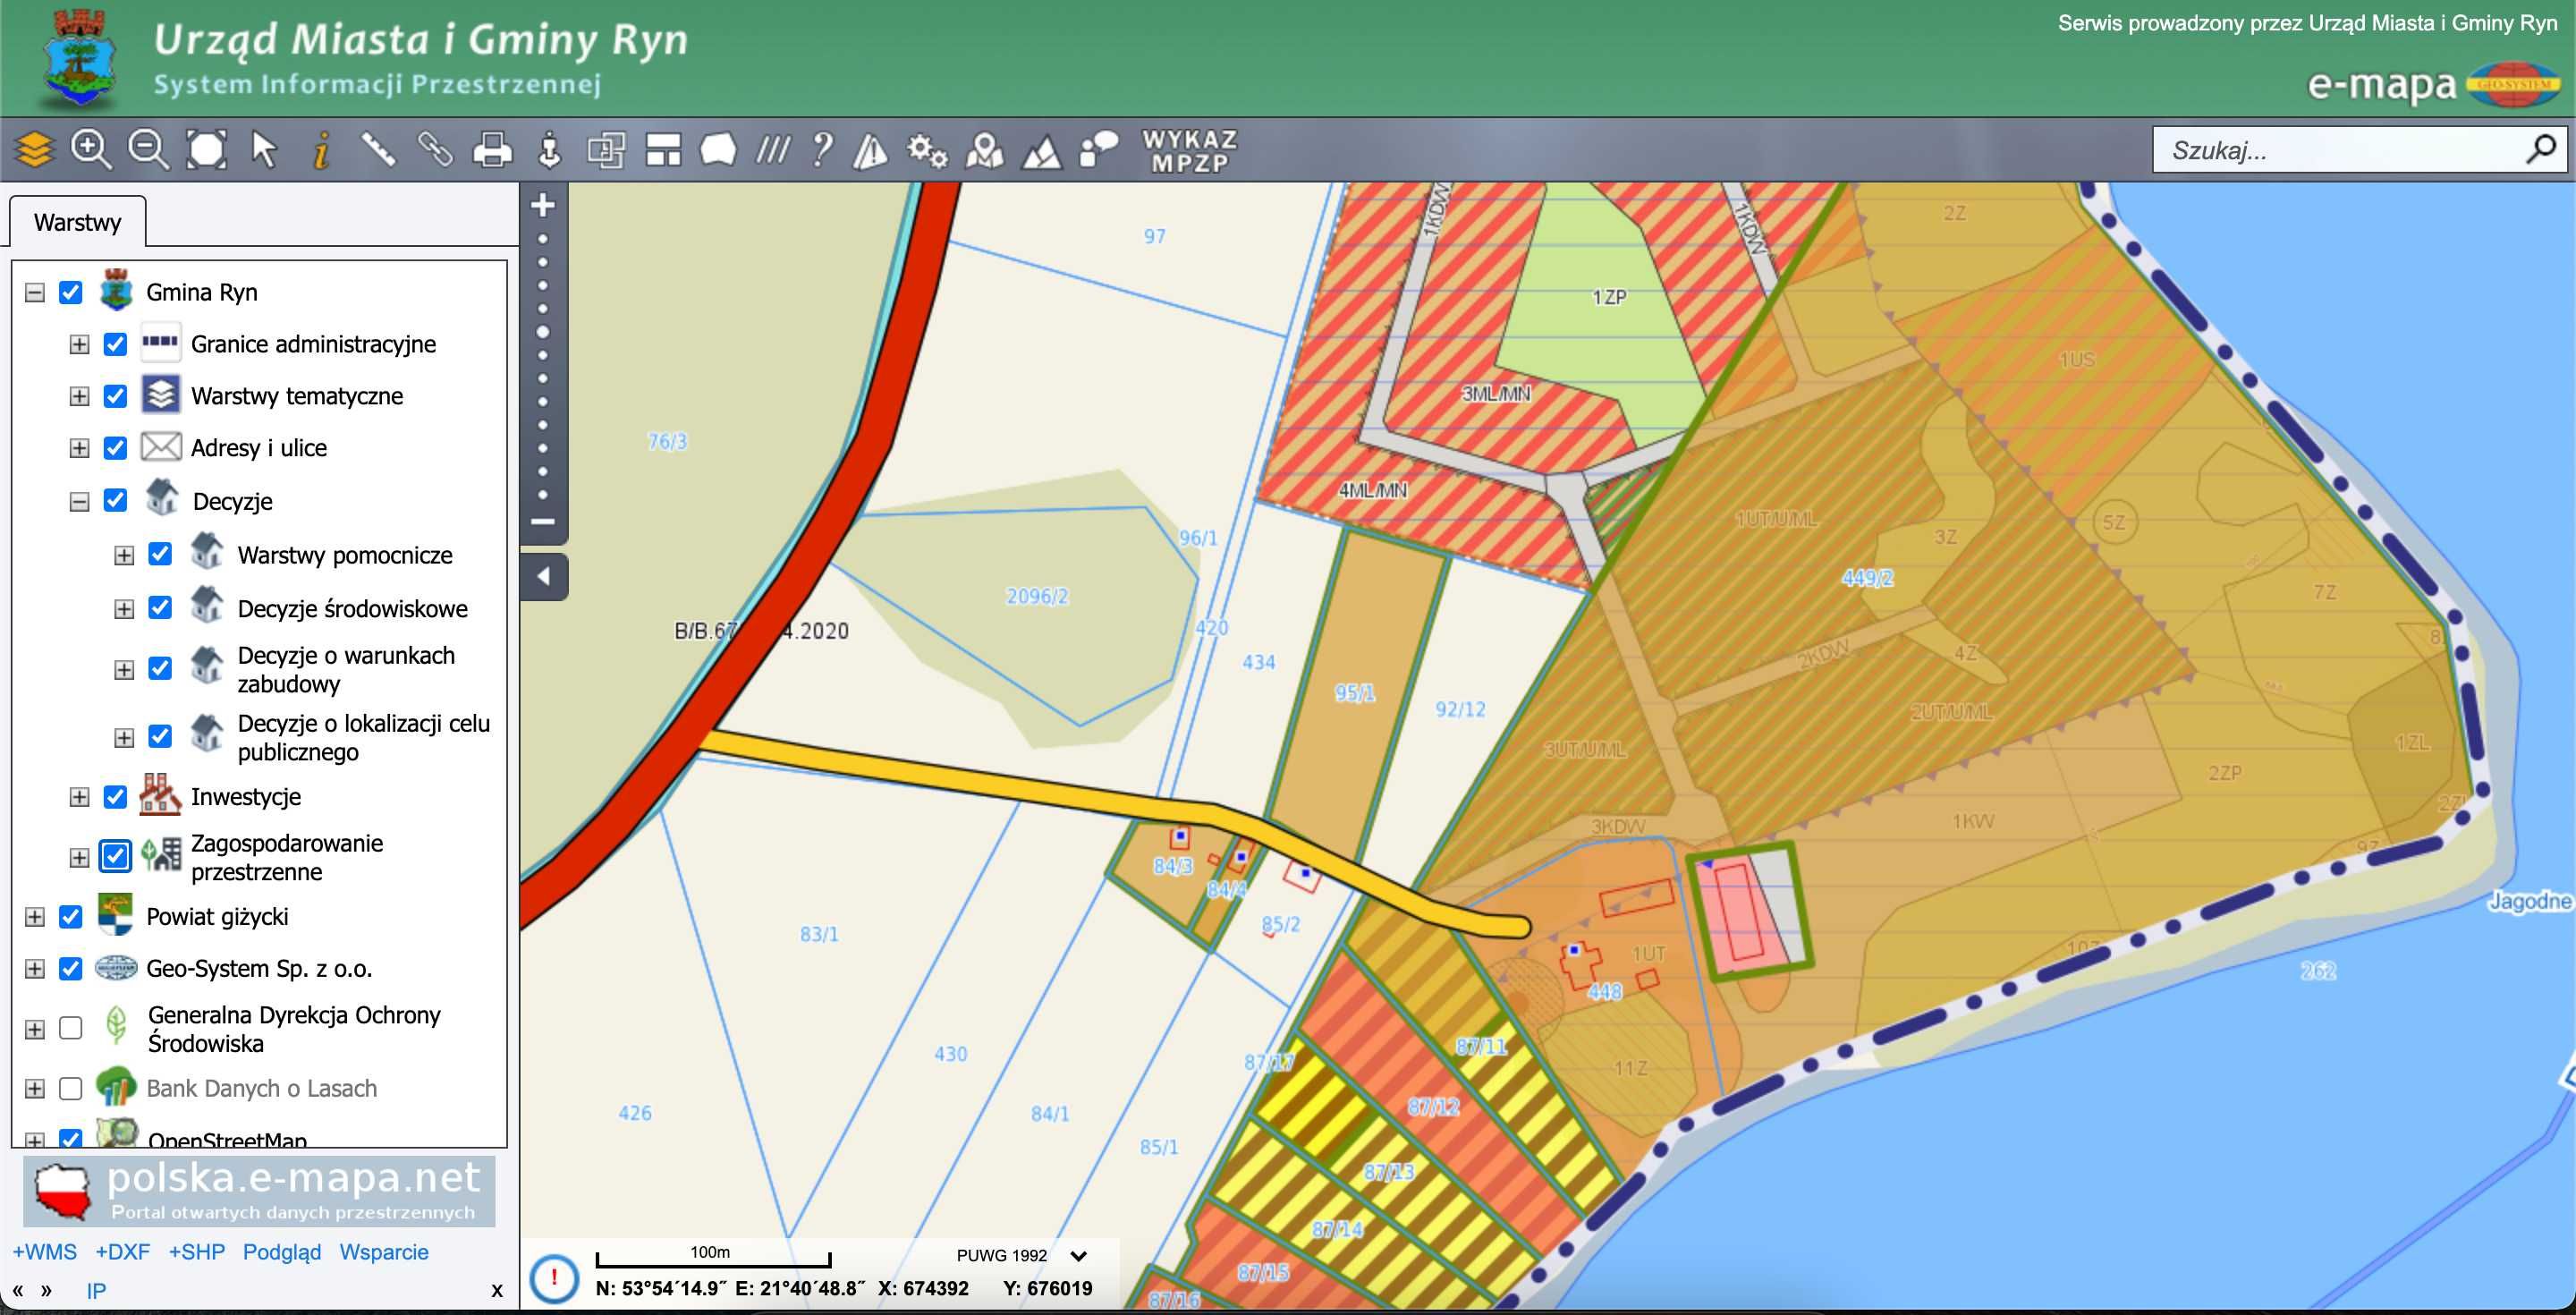Enable Bank Danych o Lasach checkbox
The width and height of the screenshot is (2576, 1315).
pyautogui.click(x=71, y=1088)
